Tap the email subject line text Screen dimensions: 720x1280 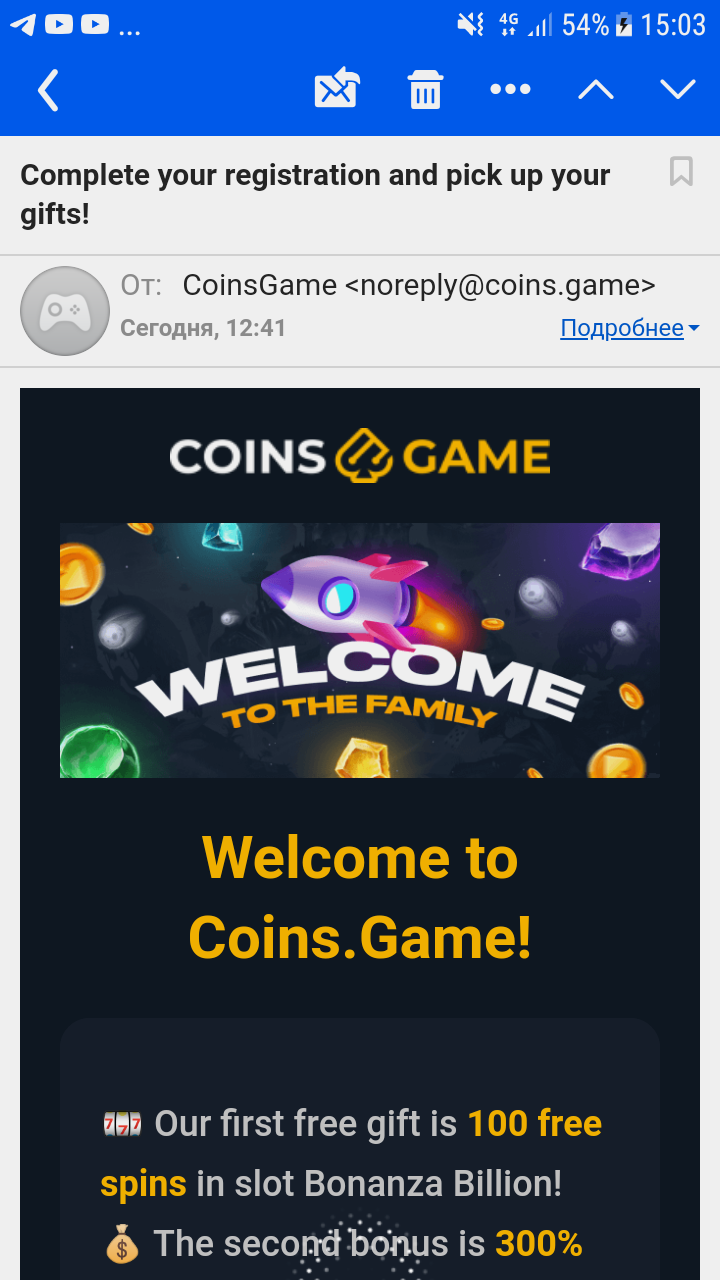[x=315, y=194]
